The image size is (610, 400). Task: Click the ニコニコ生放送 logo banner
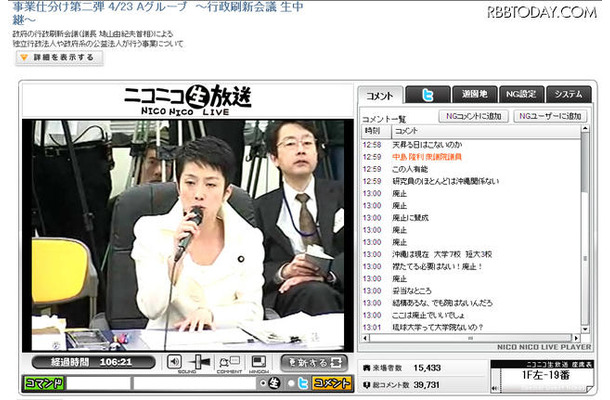188,100
